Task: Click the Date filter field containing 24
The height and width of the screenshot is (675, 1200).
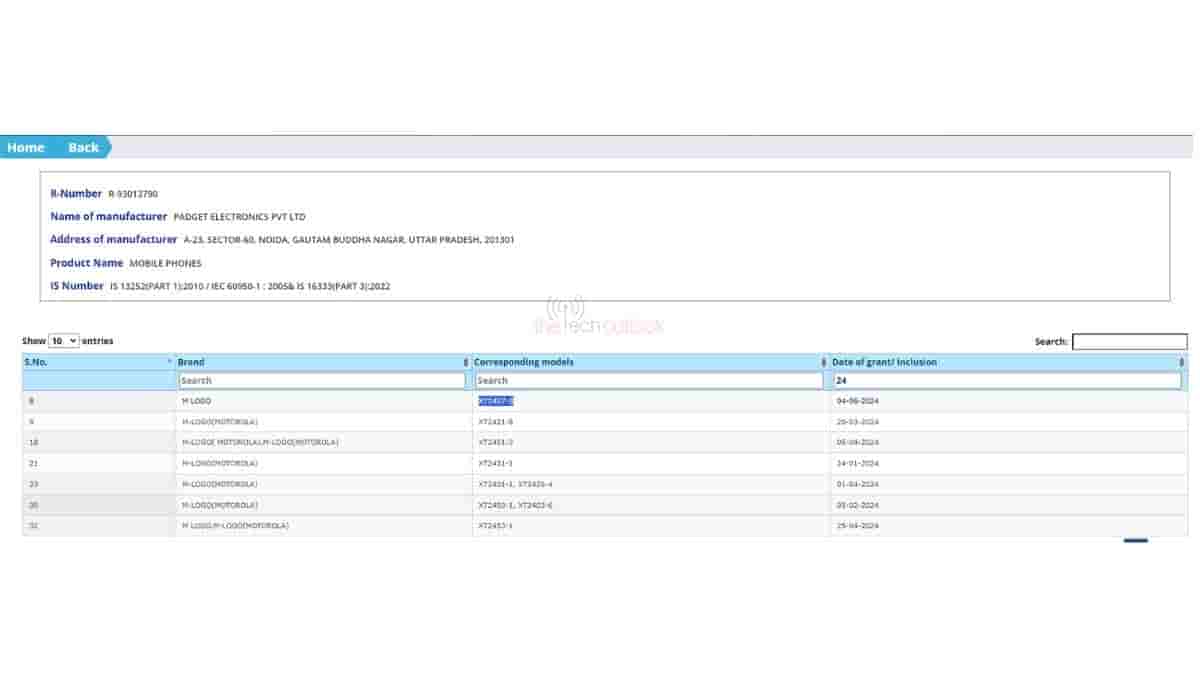Action: point(1006,381)
